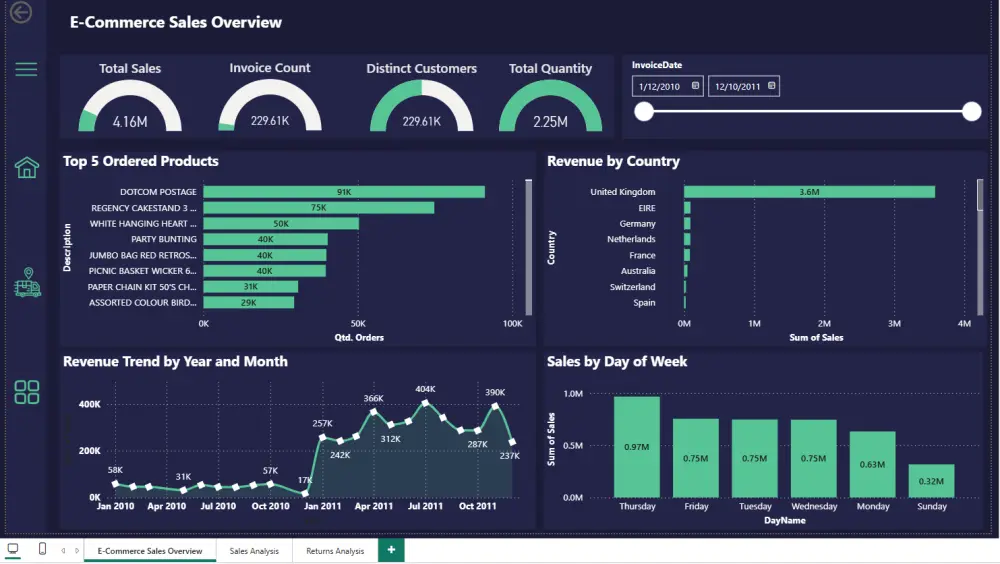Select the Thursday sales bar
The height and width of the screenshot is (564, 1000).
(x=636, y=447)
